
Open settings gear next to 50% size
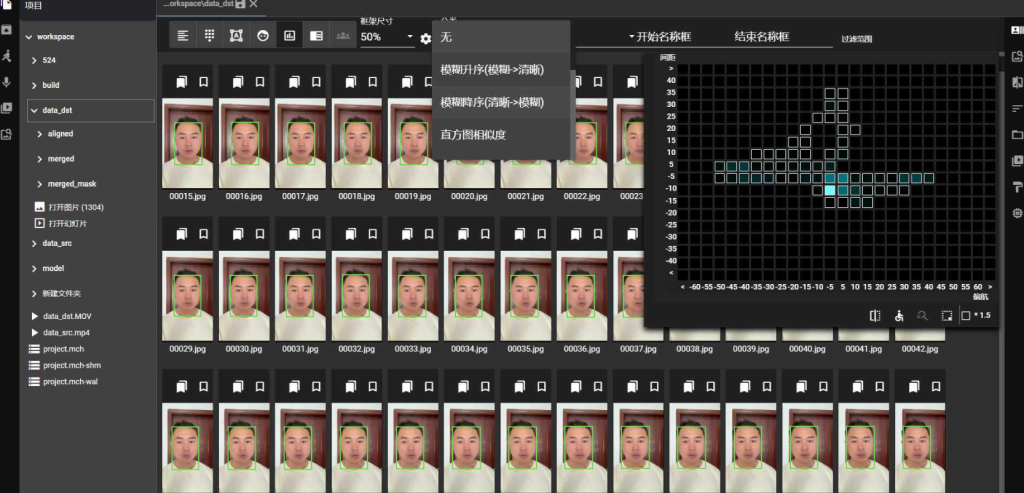pyautogui.click(x=426, y=38)
